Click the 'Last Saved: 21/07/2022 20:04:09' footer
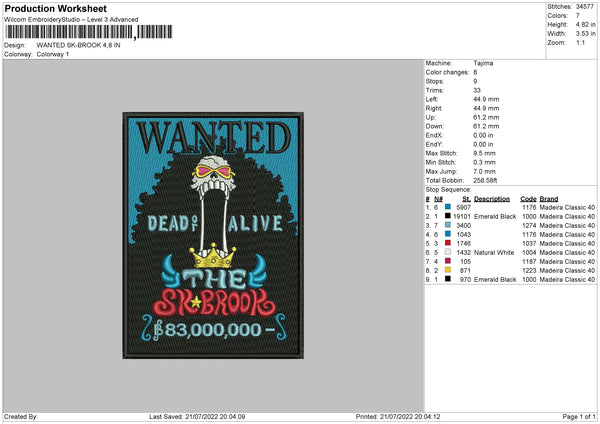The height and width of the screenshot is (424, 600). click(197, 417)
